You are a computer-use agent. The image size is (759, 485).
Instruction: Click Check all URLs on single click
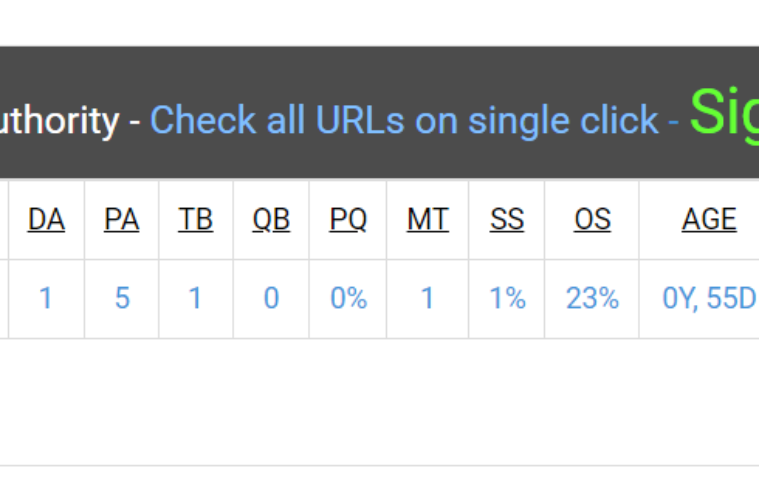[x=404, y=120]
